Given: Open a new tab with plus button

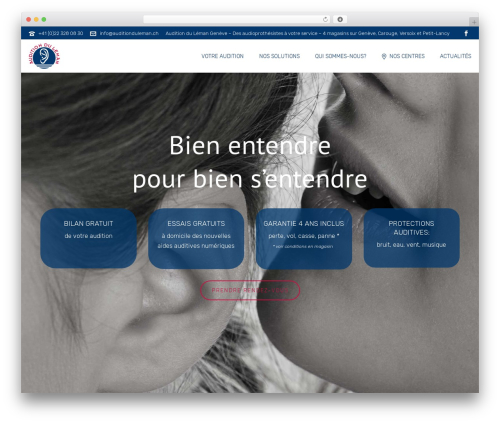Looking at the screenshot, I should tap(474, 22).
